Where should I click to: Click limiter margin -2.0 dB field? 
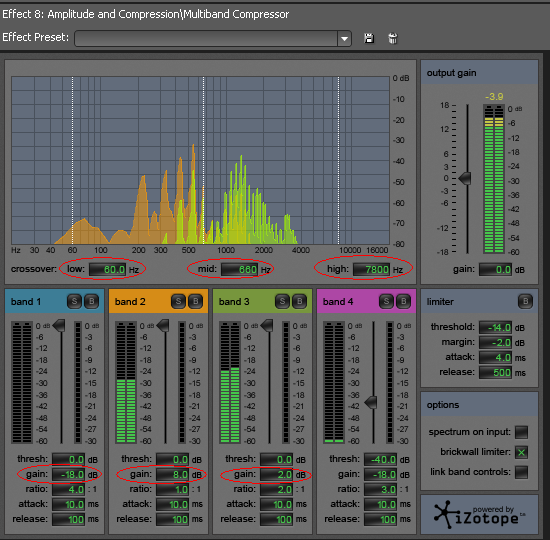(496, 342)
